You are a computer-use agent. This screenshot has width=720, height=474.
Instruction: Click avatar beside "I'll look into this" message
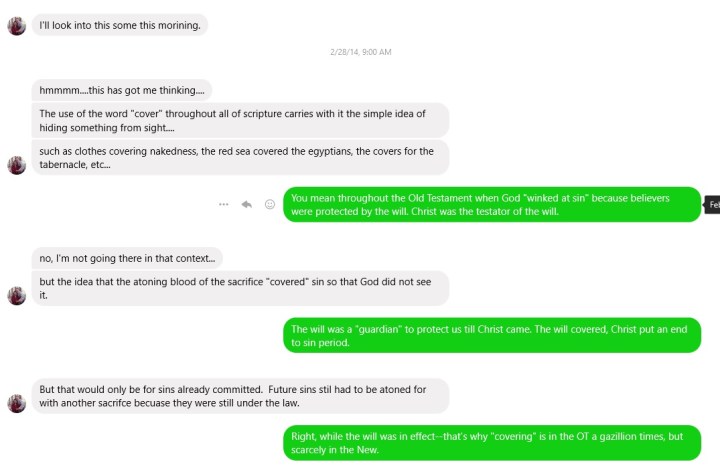(x=16, y=25)
